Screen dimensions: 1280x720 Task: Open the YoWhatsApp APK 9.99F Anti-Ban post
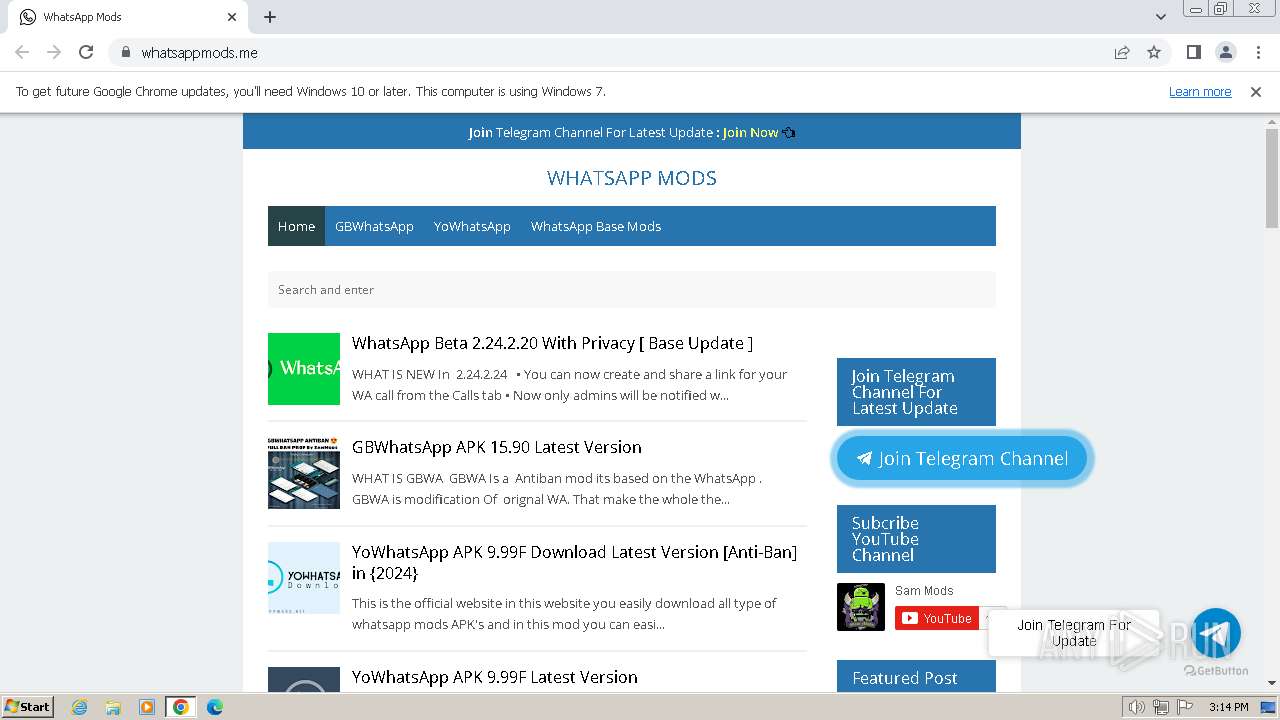[x=574, y=562]
